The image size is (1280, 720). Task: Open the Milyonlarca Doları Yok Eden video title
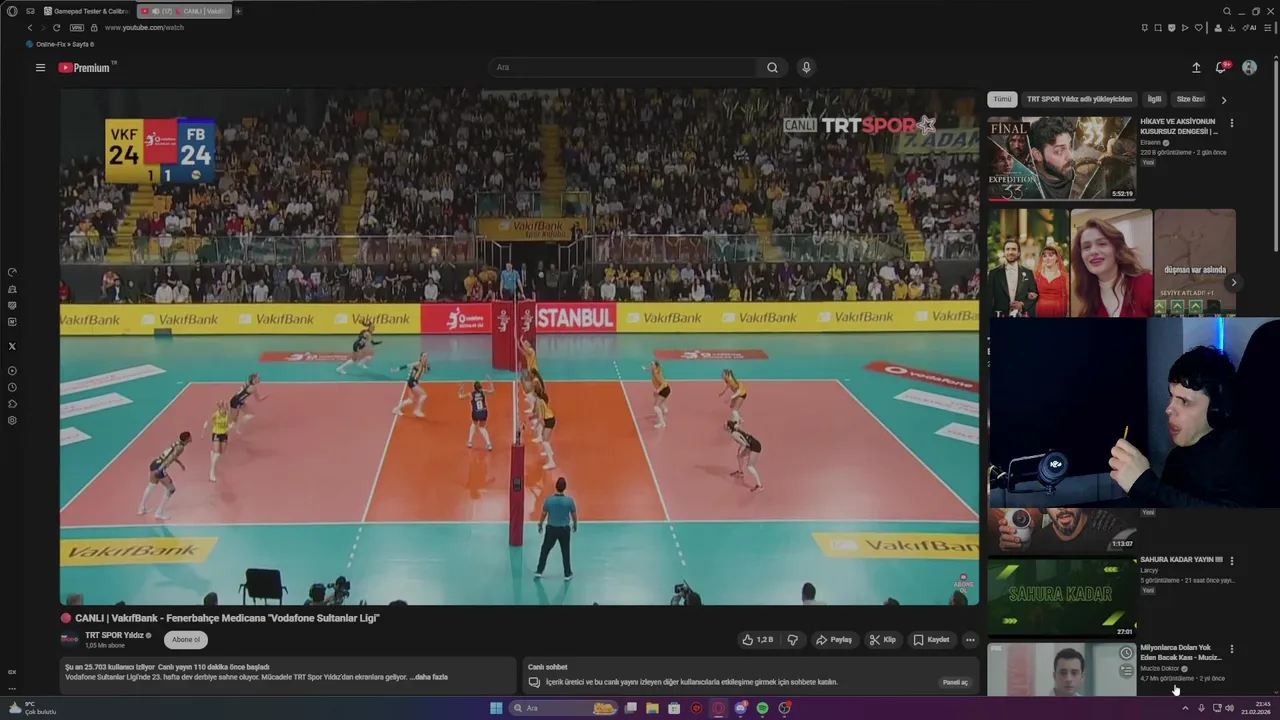(1181, 652)
